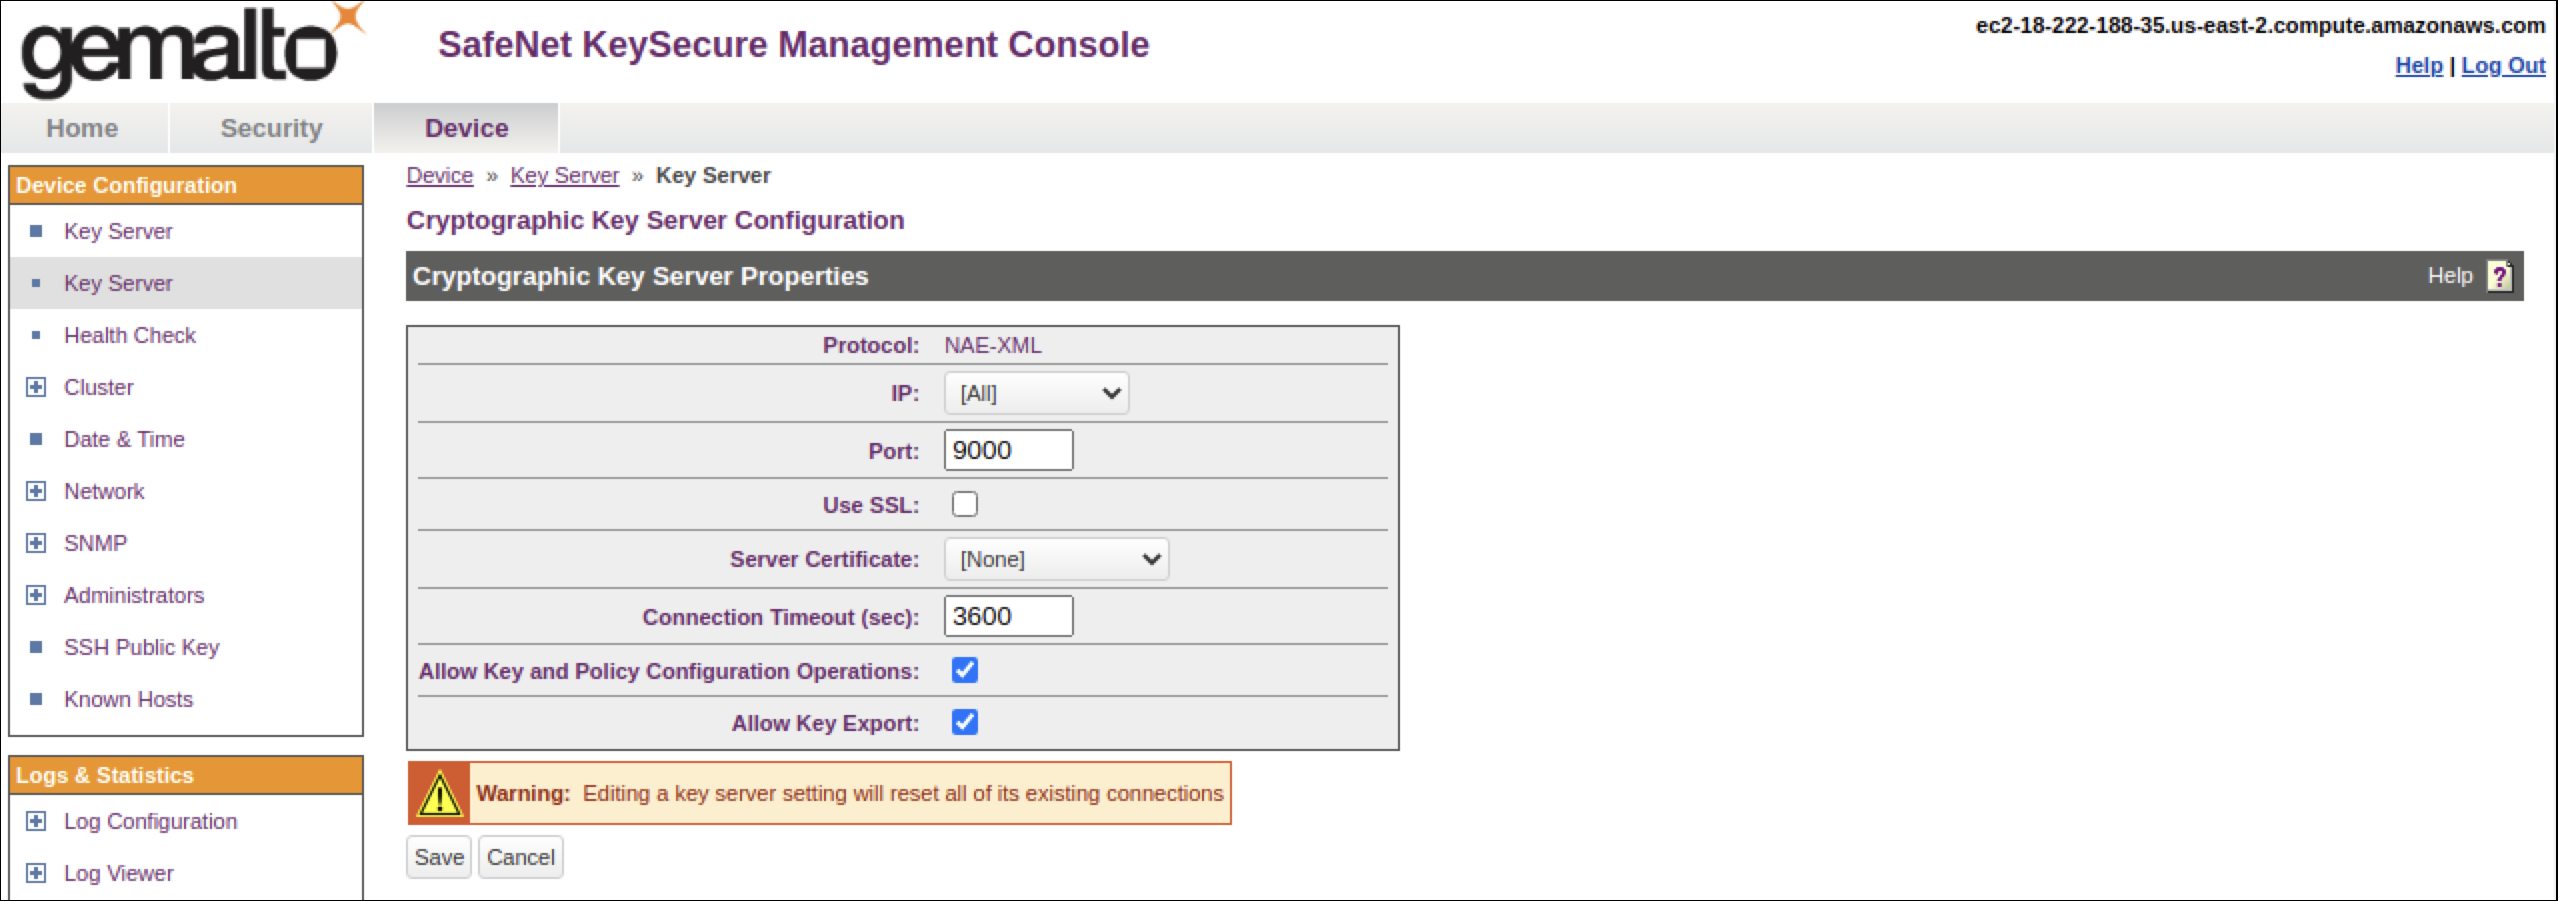Screen dimensions: 2558x901
Task: Expand Log Configuration plus icon
Action: (36, 821)
